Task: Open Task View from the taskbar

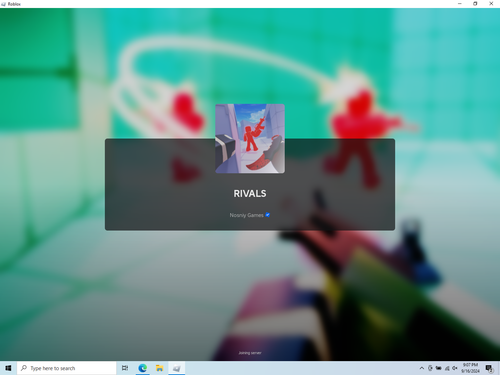Action: [125, 368]
